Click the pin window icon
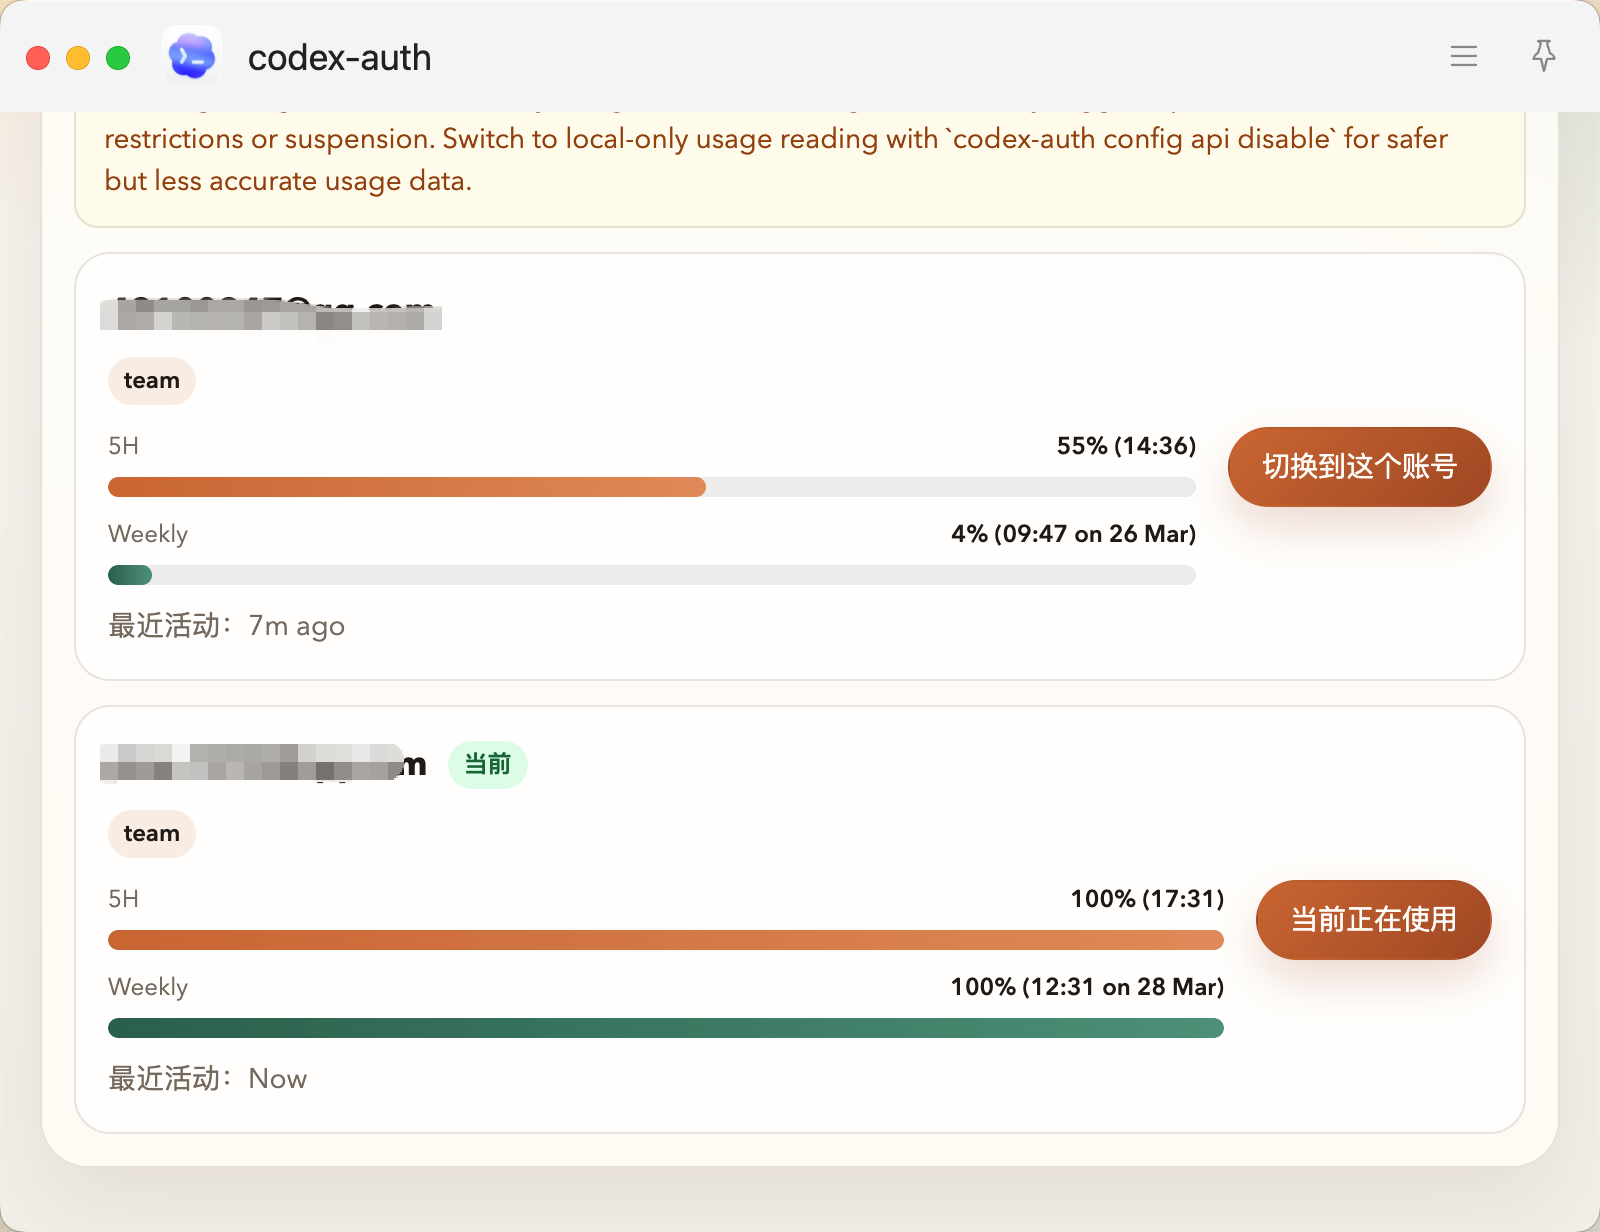Viewport: 1600px width, 1232px height. [x=1544, y=56]
